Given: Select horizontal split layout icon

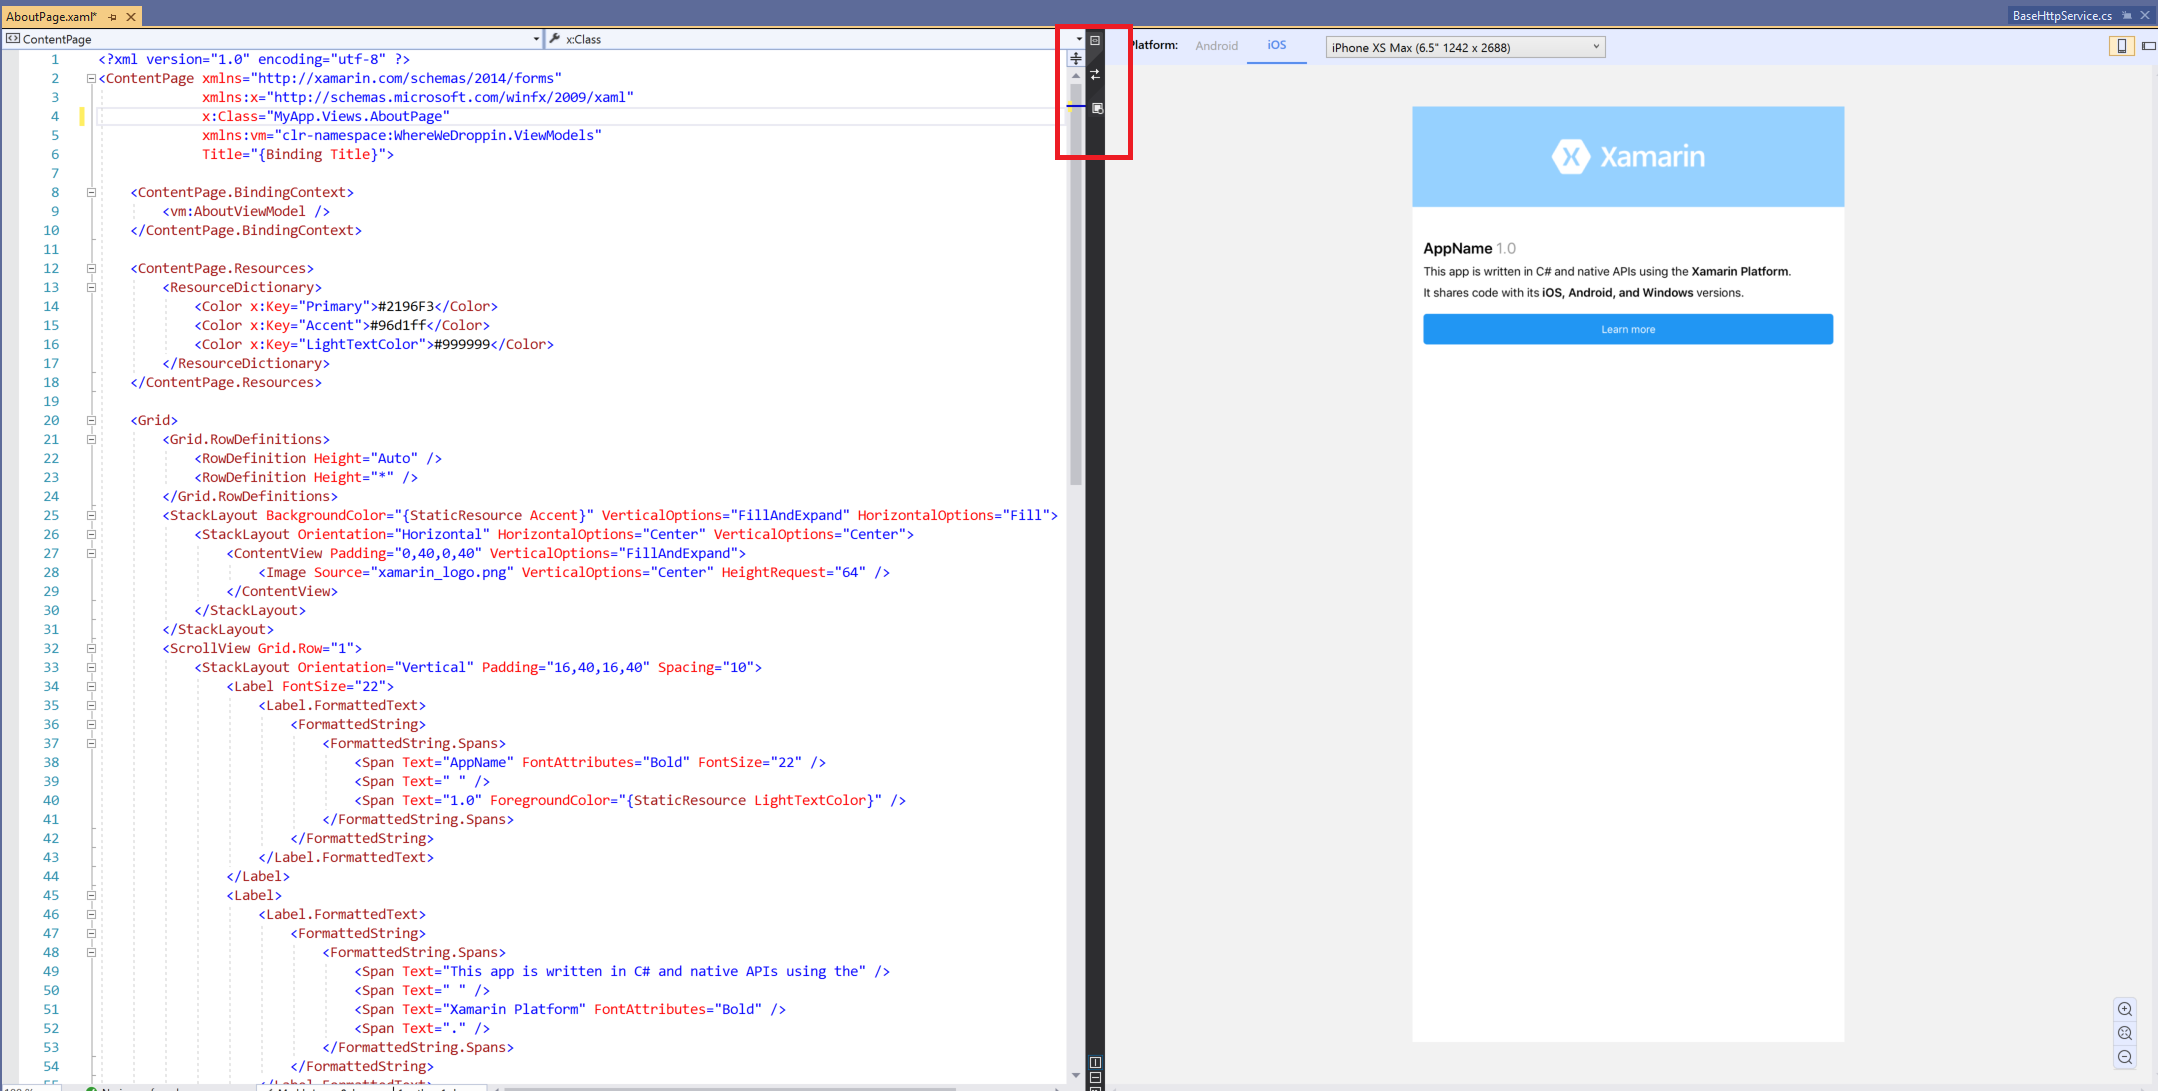Looking at the screenshot, I should click(1095, 1077).
